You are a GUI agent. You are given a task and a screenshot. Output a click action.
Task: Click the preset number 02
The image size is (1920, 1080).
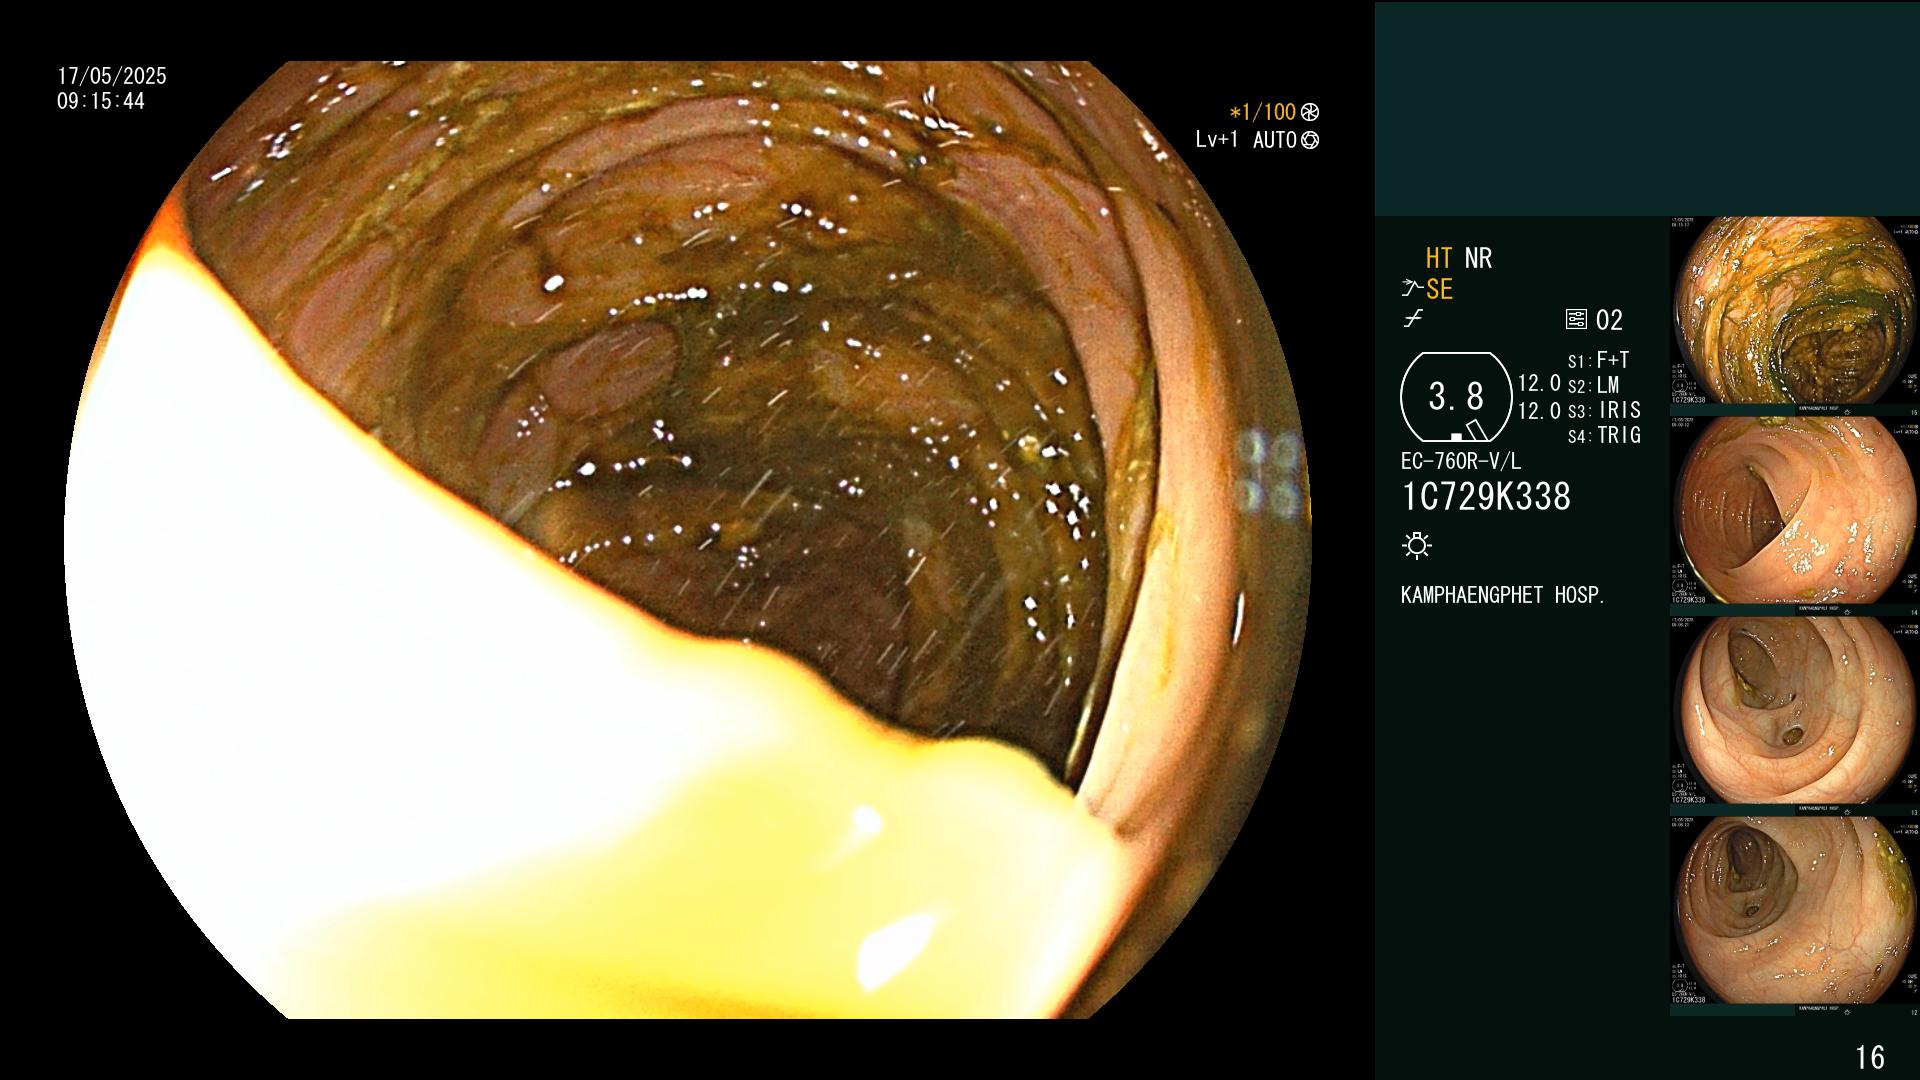1609,320
